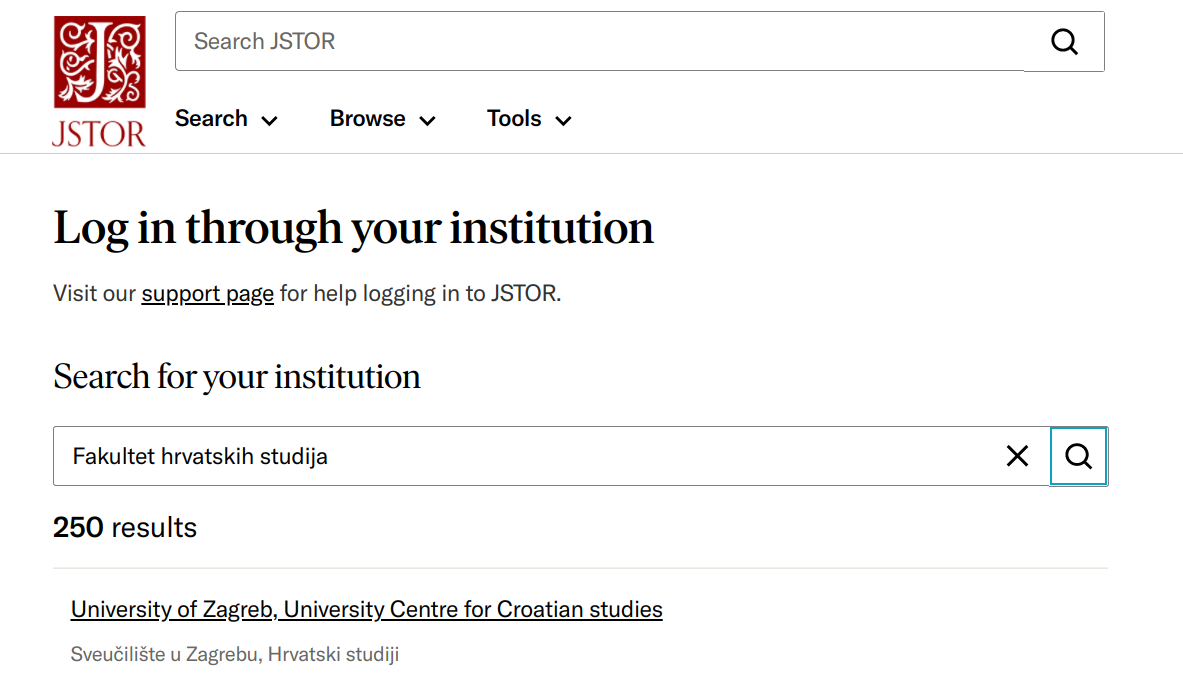Click the magnifier button beside the institution search
This screenshot has width=1183, height=690.
[1078, 456]
